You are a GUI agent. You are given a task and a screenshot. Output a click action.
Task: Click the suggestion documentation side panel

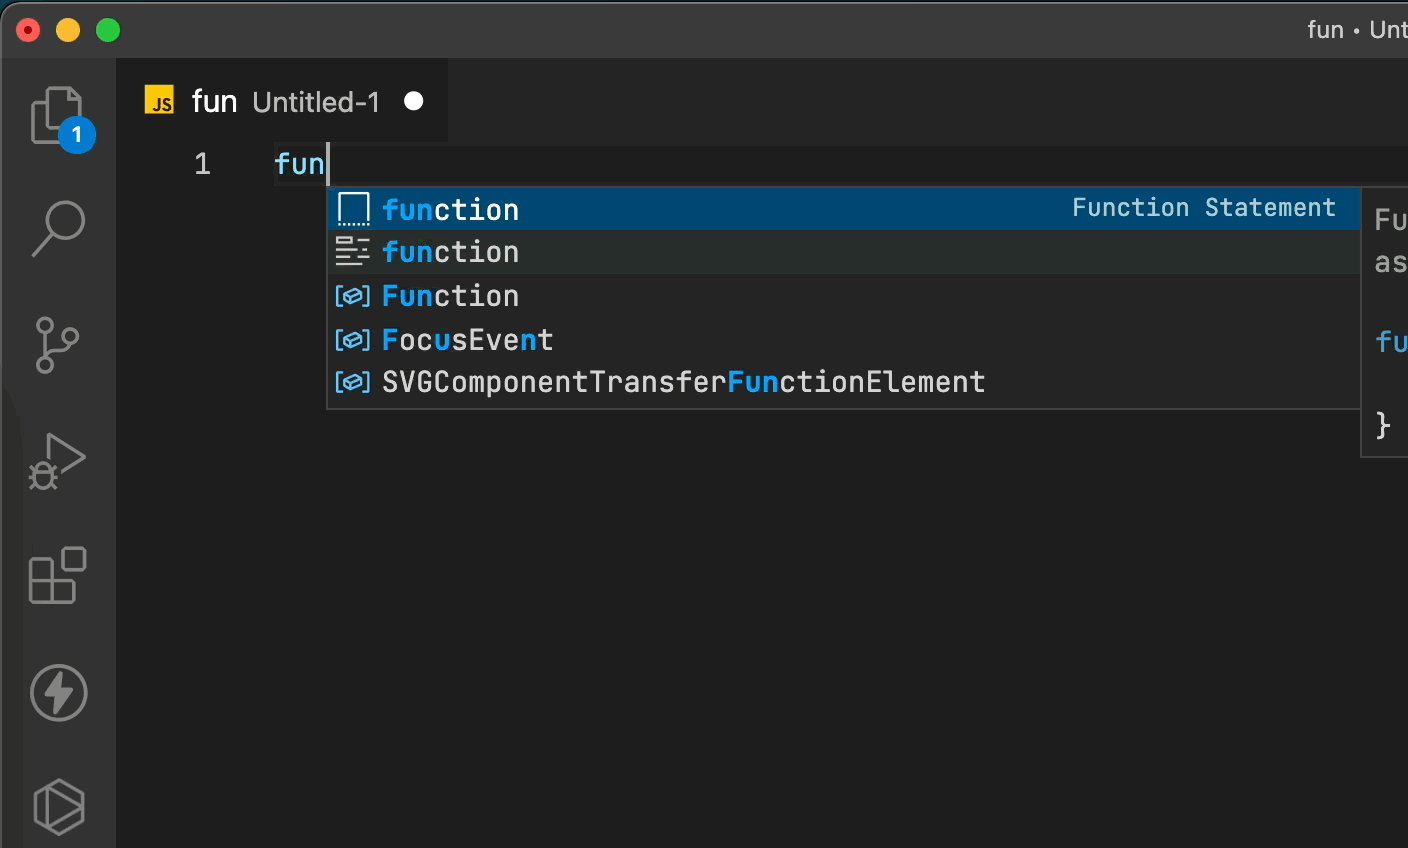[1385, 322]
